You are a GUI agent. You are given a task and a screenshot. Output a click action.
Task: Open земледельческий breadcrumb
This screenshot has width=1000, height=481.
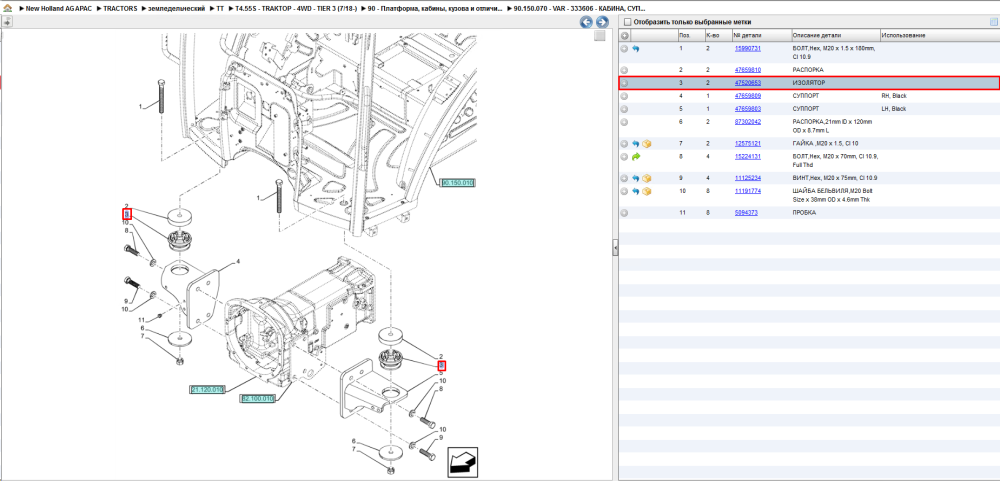tap(176, 9)
